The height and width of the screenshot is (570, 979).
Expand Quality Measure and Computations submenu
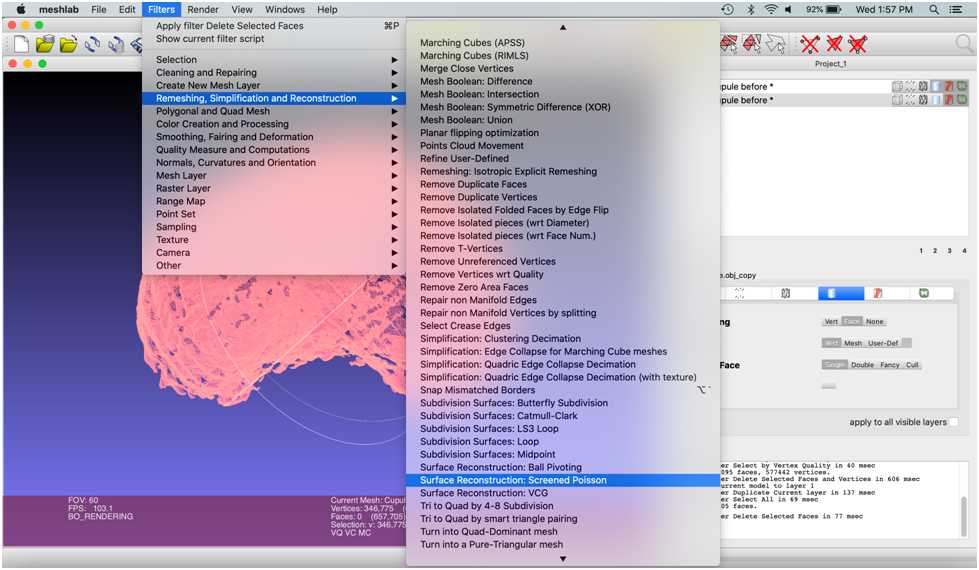pos(274,149)
